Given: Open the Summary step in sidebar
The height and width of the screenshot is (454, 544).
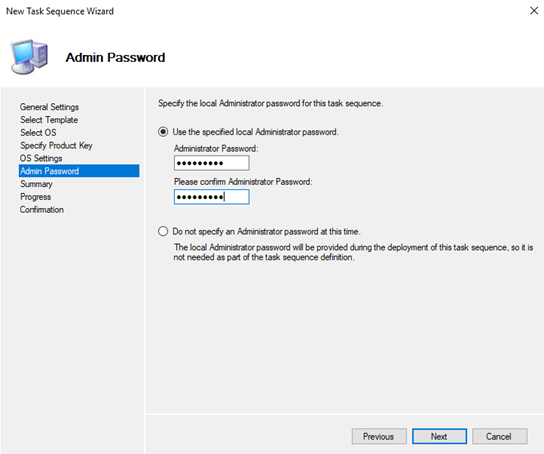Looking at the screenshot, I should pyautogui.click(x=36, y=184).
